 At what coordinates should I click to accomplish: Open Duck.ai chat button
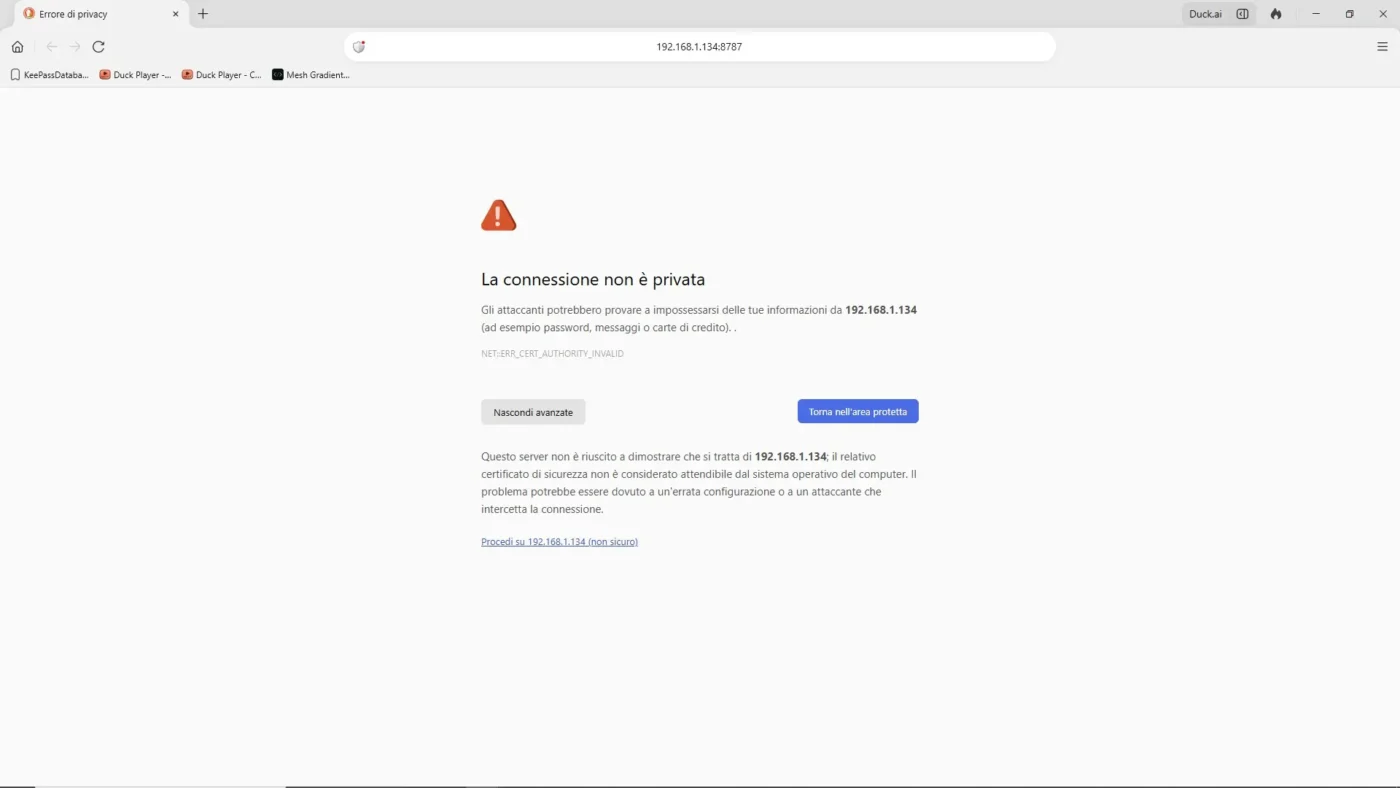1205,14
